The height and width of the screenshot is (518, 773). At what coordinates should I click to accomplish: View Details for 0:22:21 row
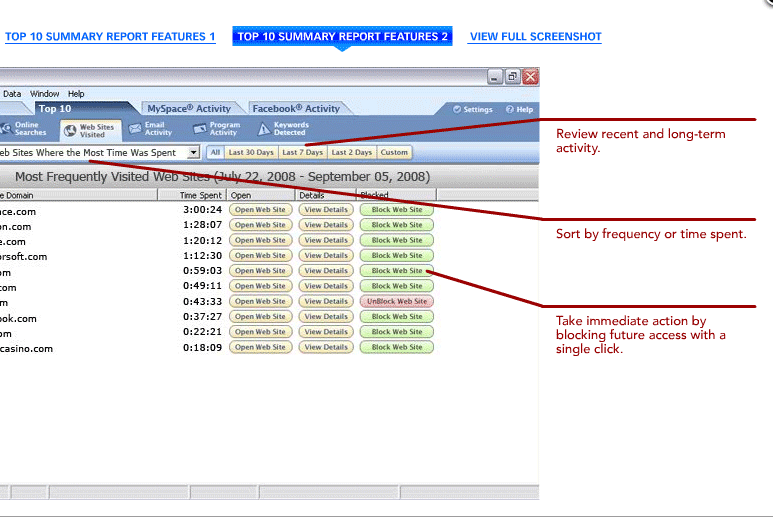326,332
